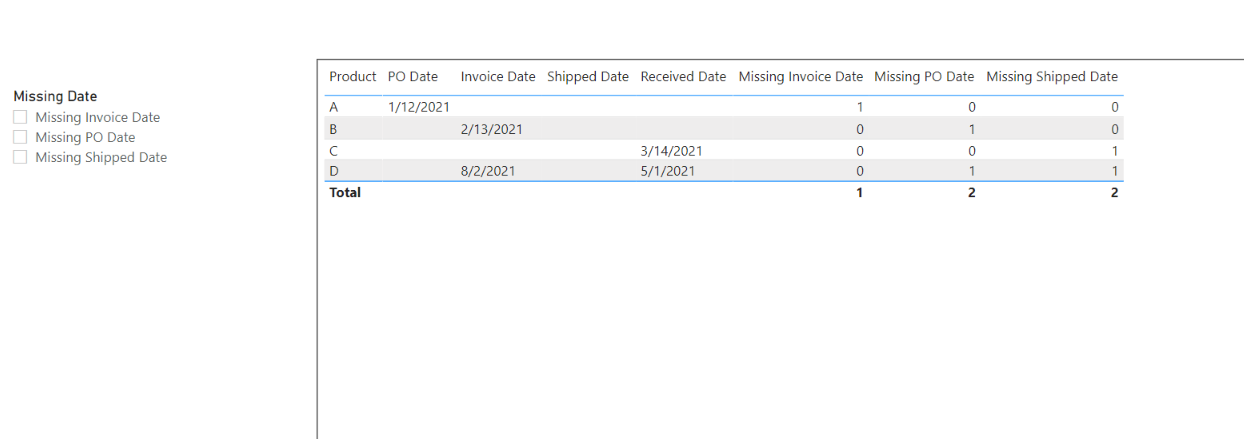Sort by Missing Invoice Date column header

point(801,76)
